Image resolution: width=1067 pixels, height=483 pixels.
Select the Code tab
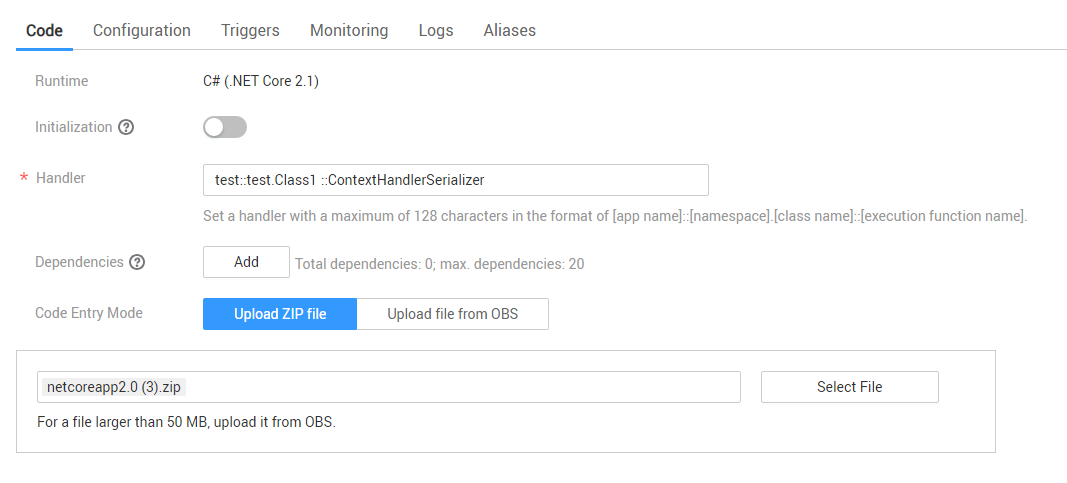tap(44, 30)
